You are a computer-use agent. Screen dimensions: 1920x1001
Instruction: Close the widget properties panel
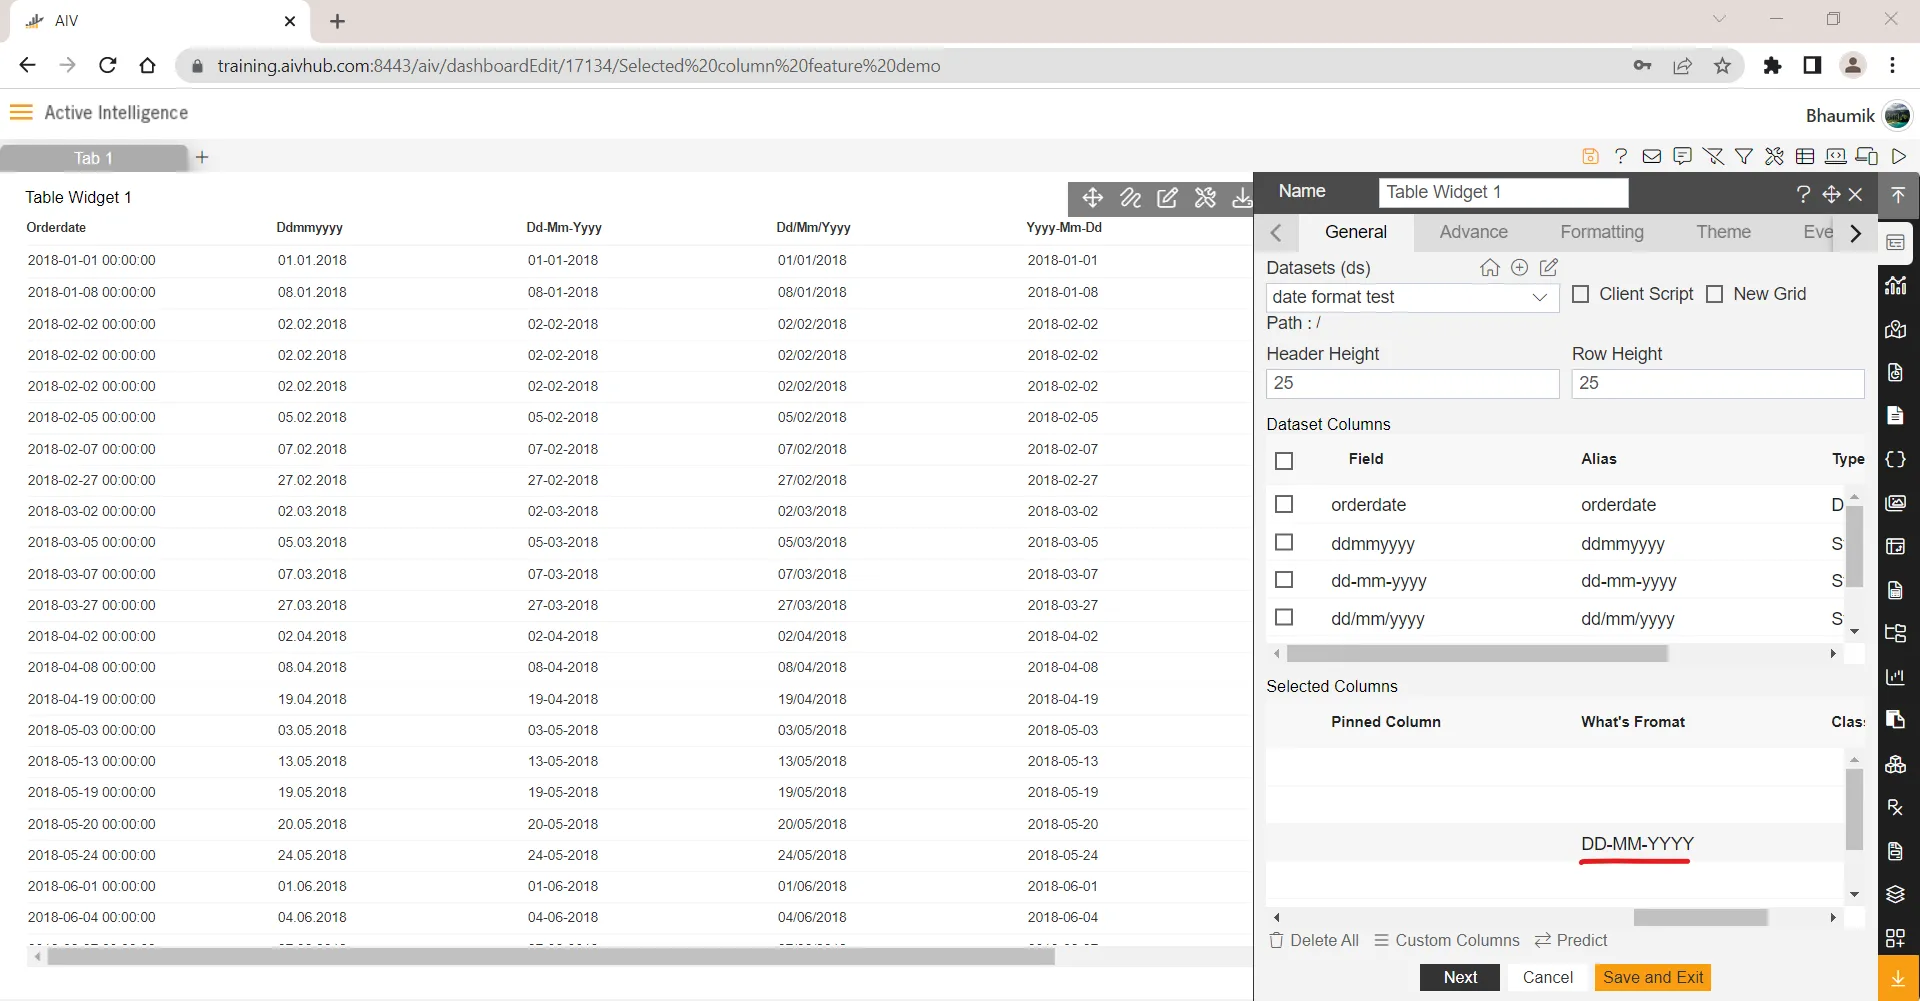(1856, 194)
